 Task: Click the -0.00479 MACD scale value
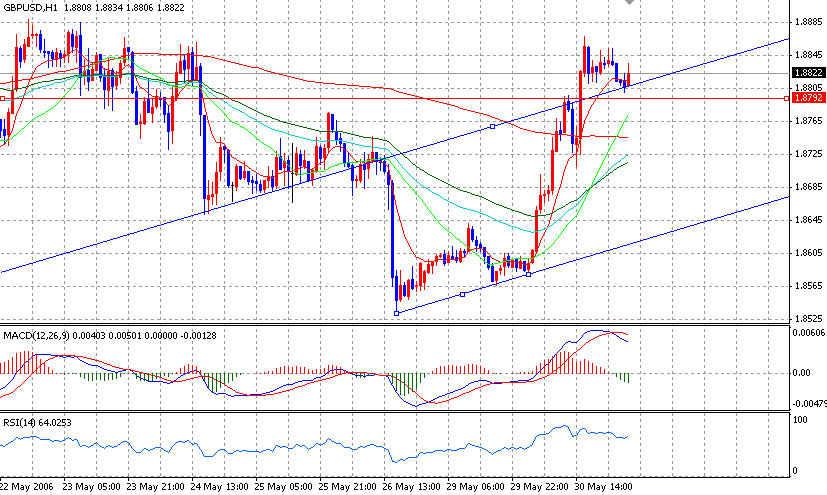pyautogui.click(x=810, y=404)
